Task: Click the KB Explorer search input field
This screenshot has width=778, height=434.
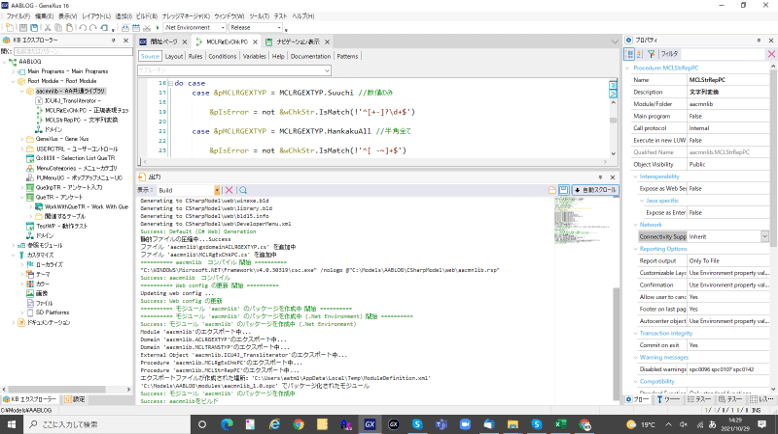Action: pyautogui.click(x=72, y=51)
